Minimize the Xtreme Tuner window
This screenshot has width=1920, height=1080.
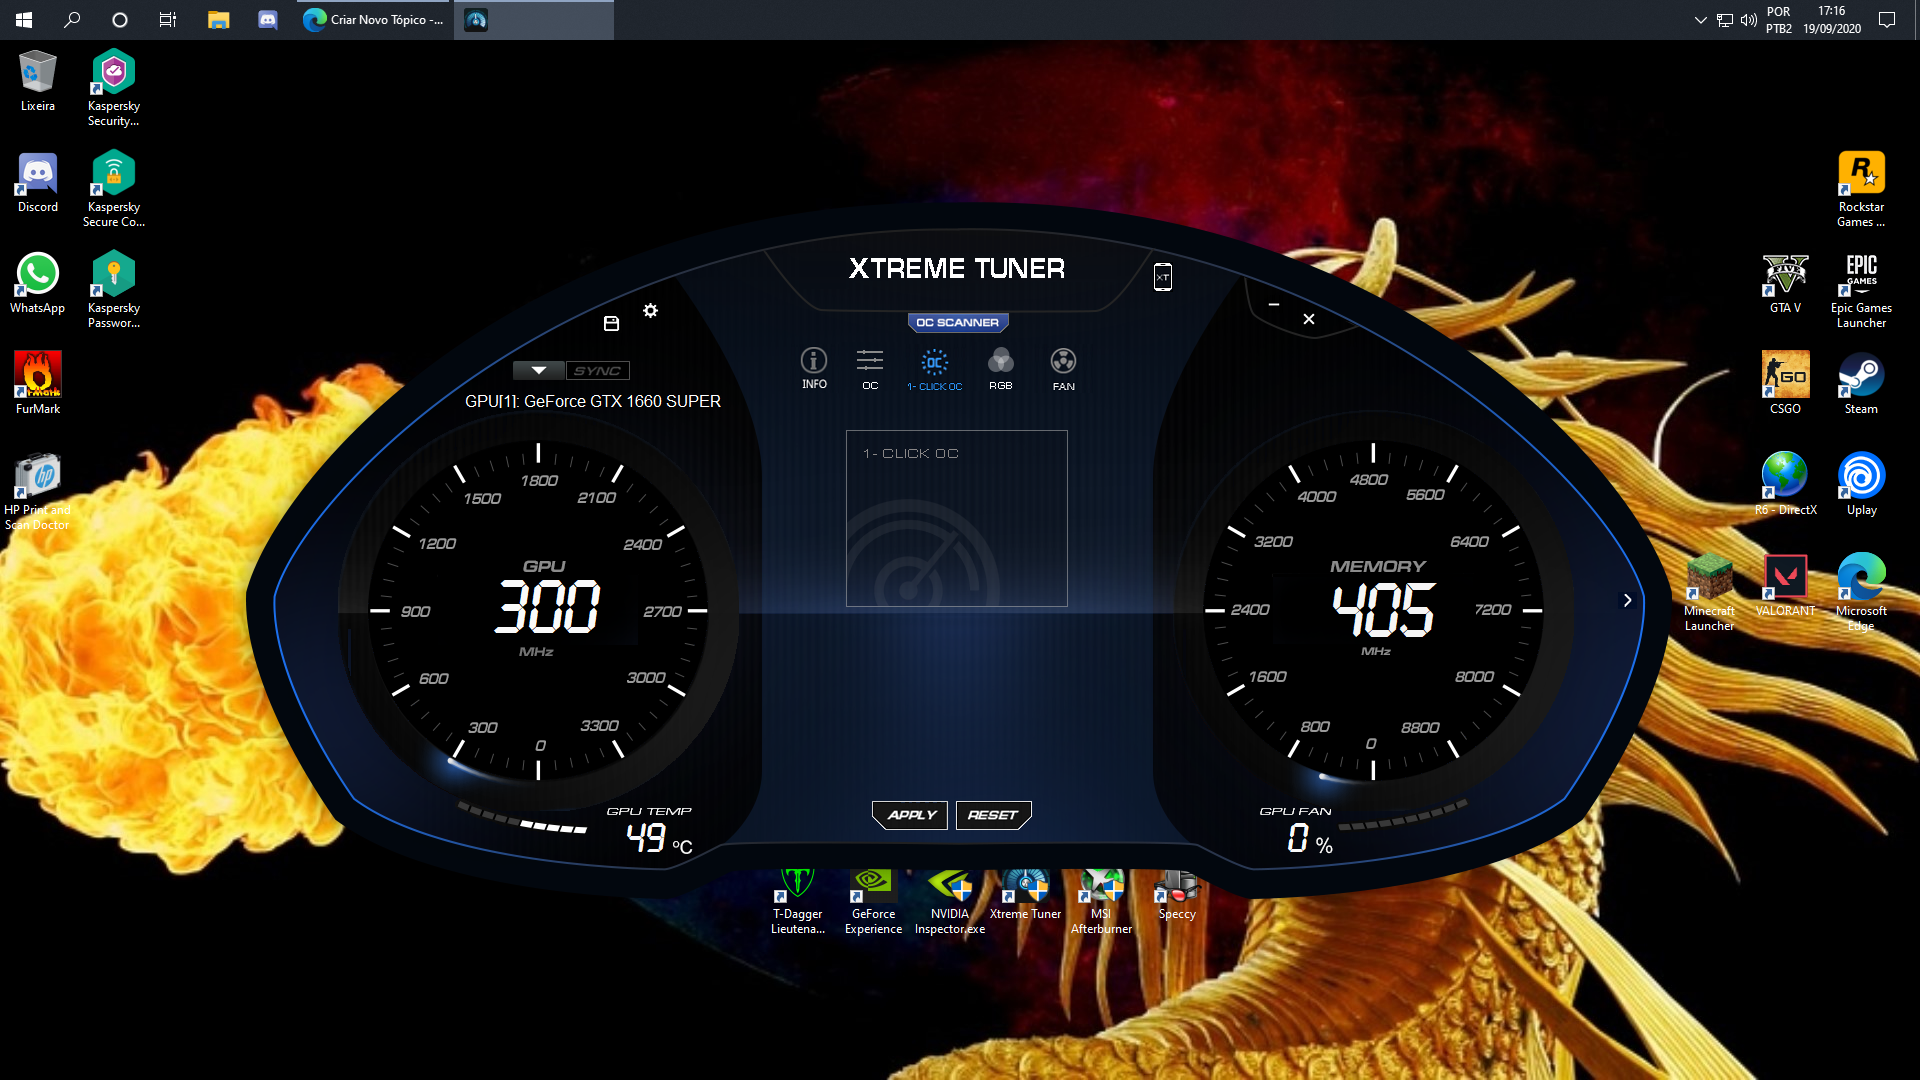point(1273,304)
